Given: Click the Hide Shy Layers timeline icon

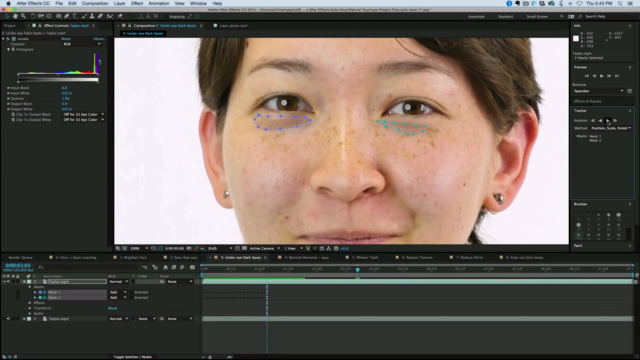Looking at the screenshot, I should point(165,267).
